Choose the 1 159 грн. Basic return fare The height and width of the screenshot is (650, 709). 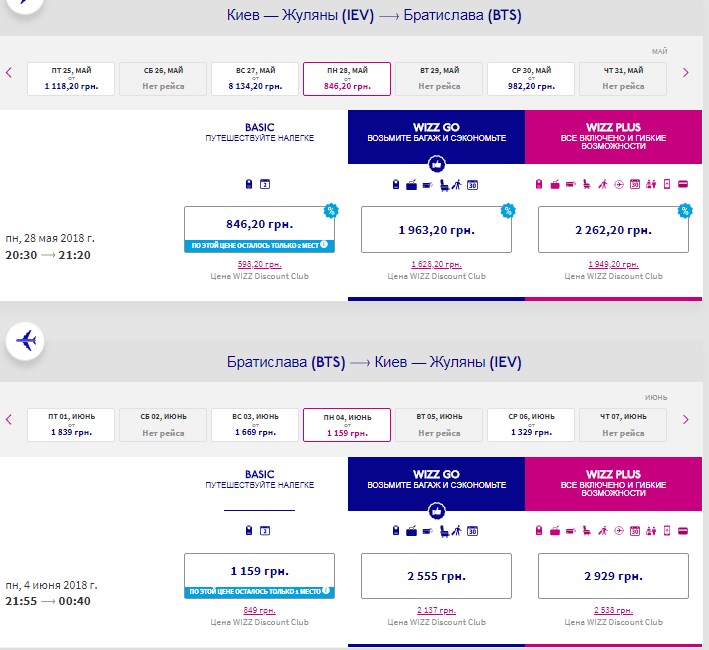(259, 572)
